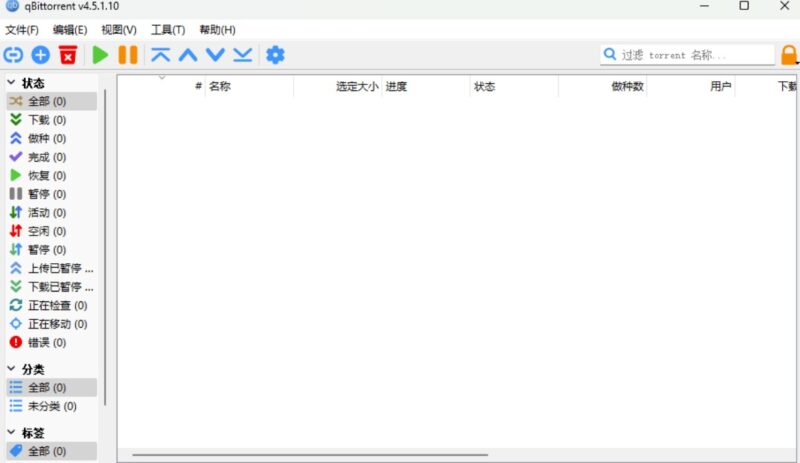Viewport: 800px width, 463px height.
Task: Minimize the qBittorrent window
Action: pos(704,6)
